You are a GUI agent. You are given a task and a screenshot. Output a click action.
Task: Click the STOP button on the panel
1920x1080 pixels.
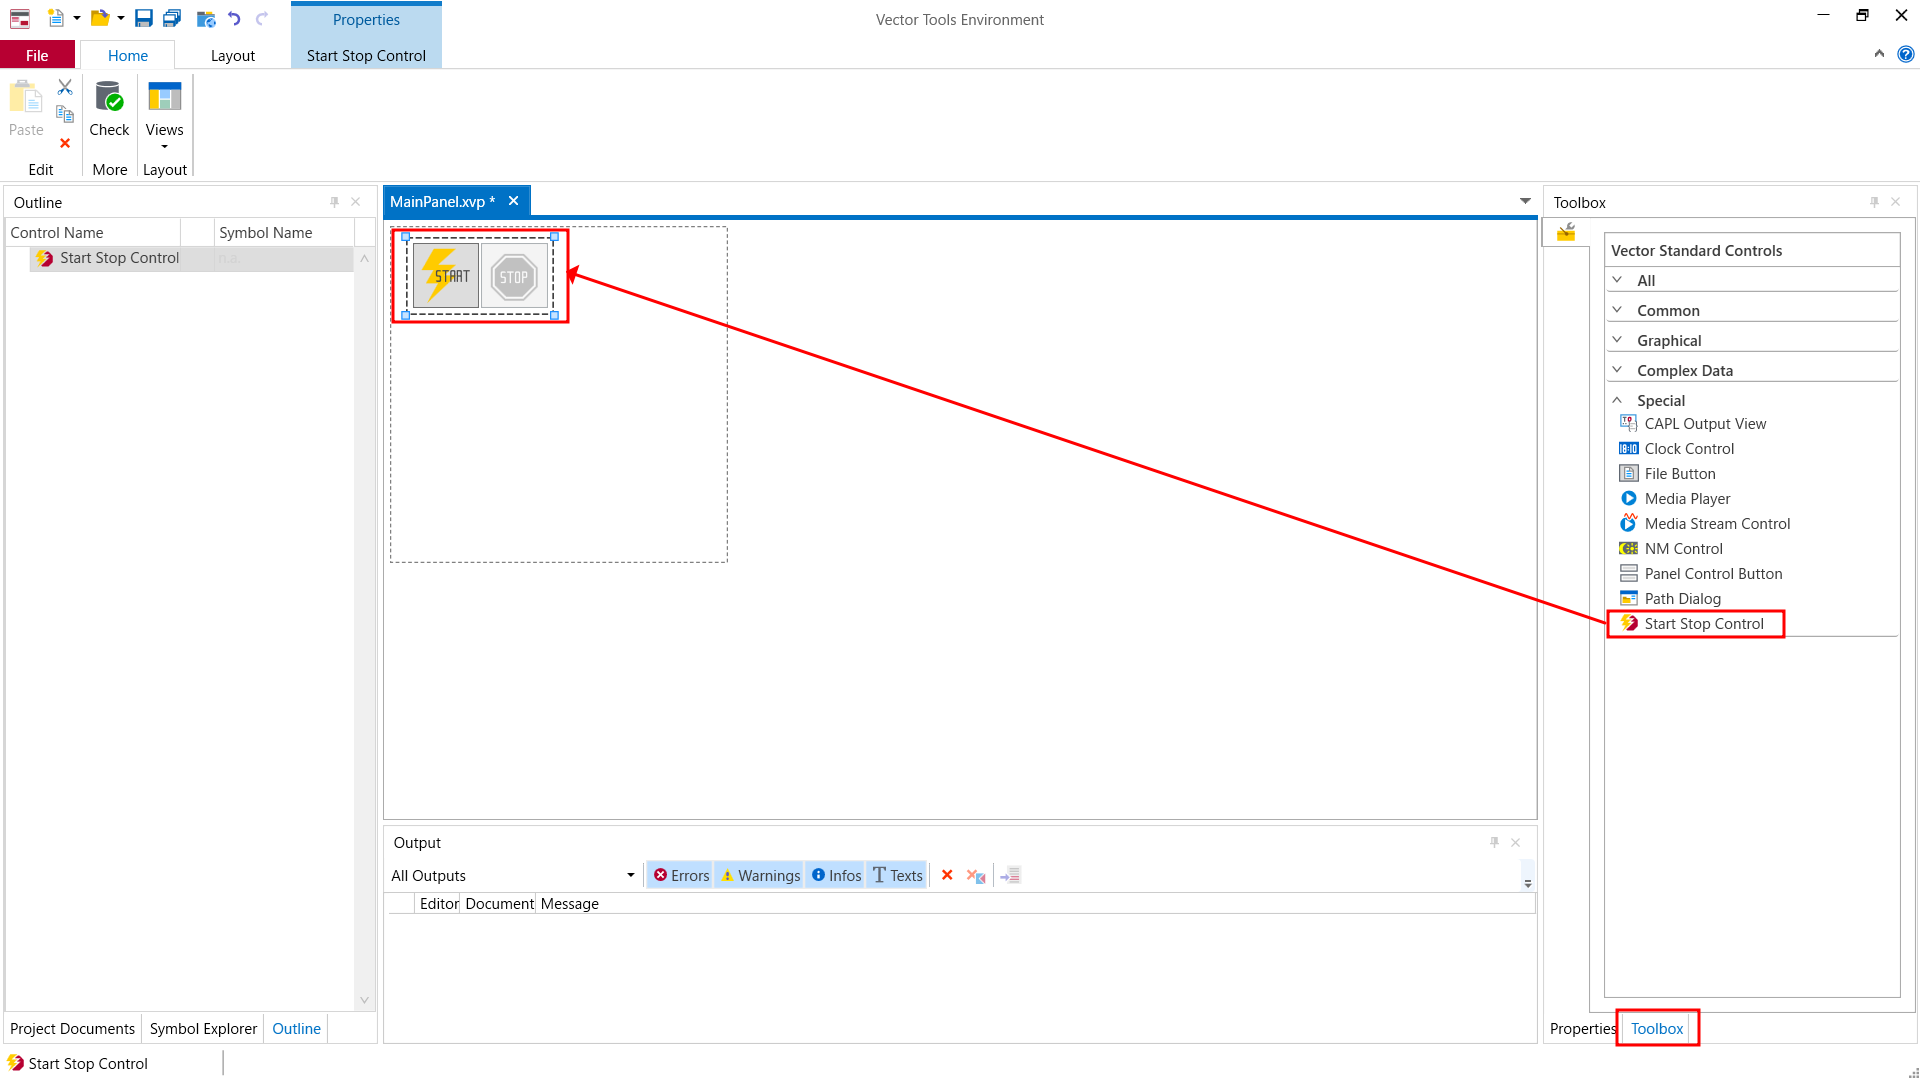[x=514, y=277]
